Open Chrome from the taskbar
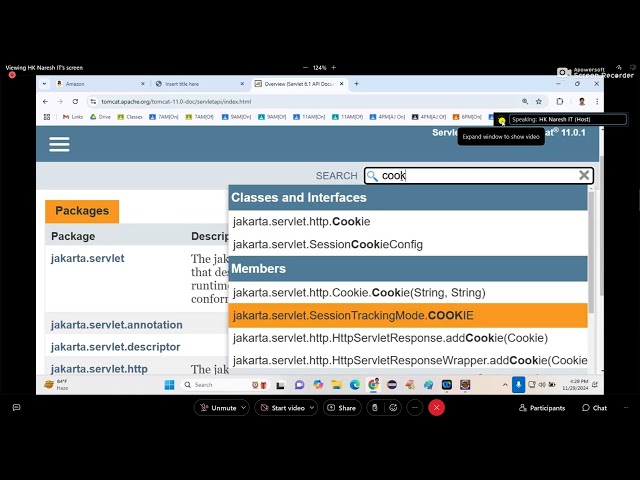Screen dimensions: 640x480 (x=373, y=384)
